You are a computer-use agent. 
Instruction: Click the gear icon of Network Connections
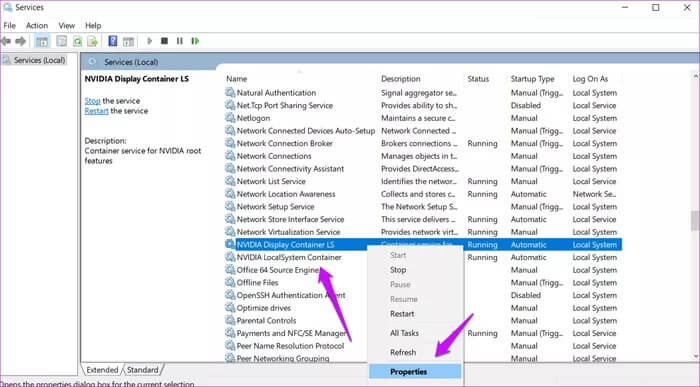click(230, 156)
